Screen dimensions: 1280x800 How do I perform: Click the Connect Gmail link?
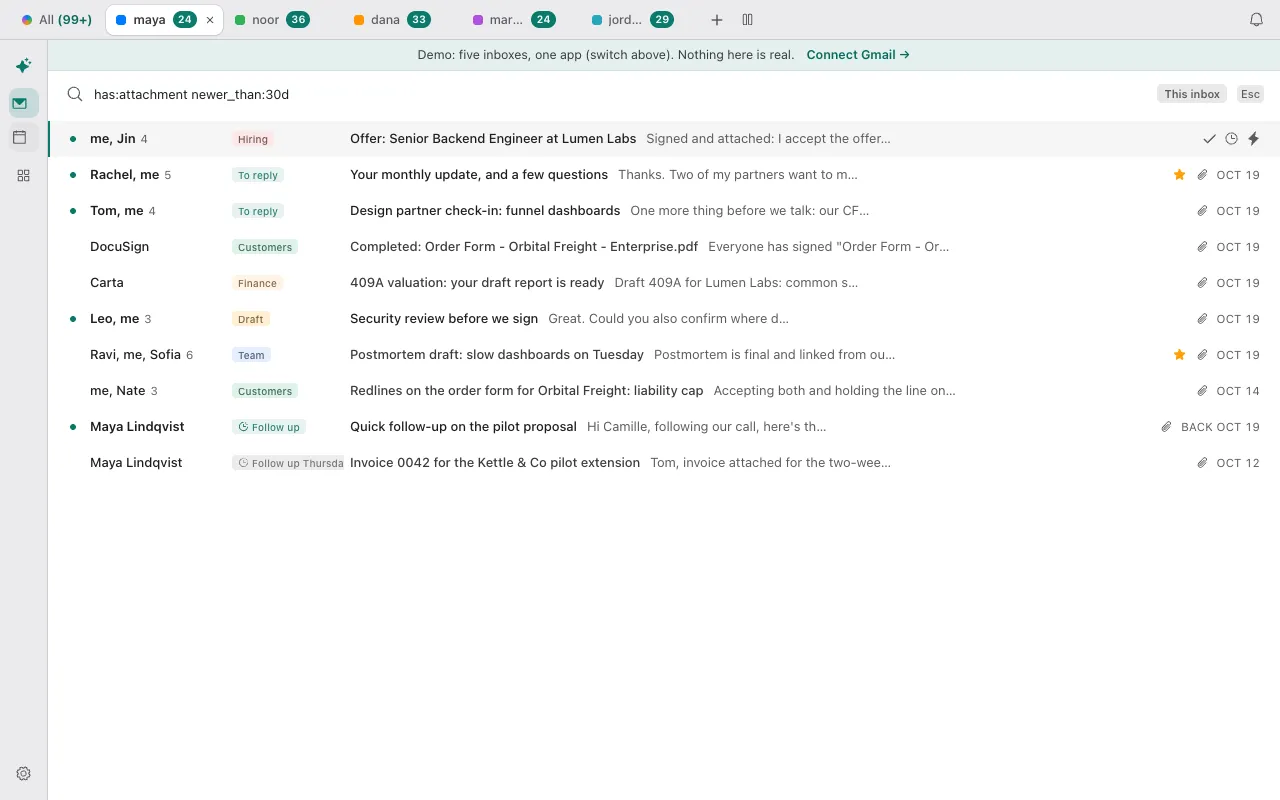[858, 55]
